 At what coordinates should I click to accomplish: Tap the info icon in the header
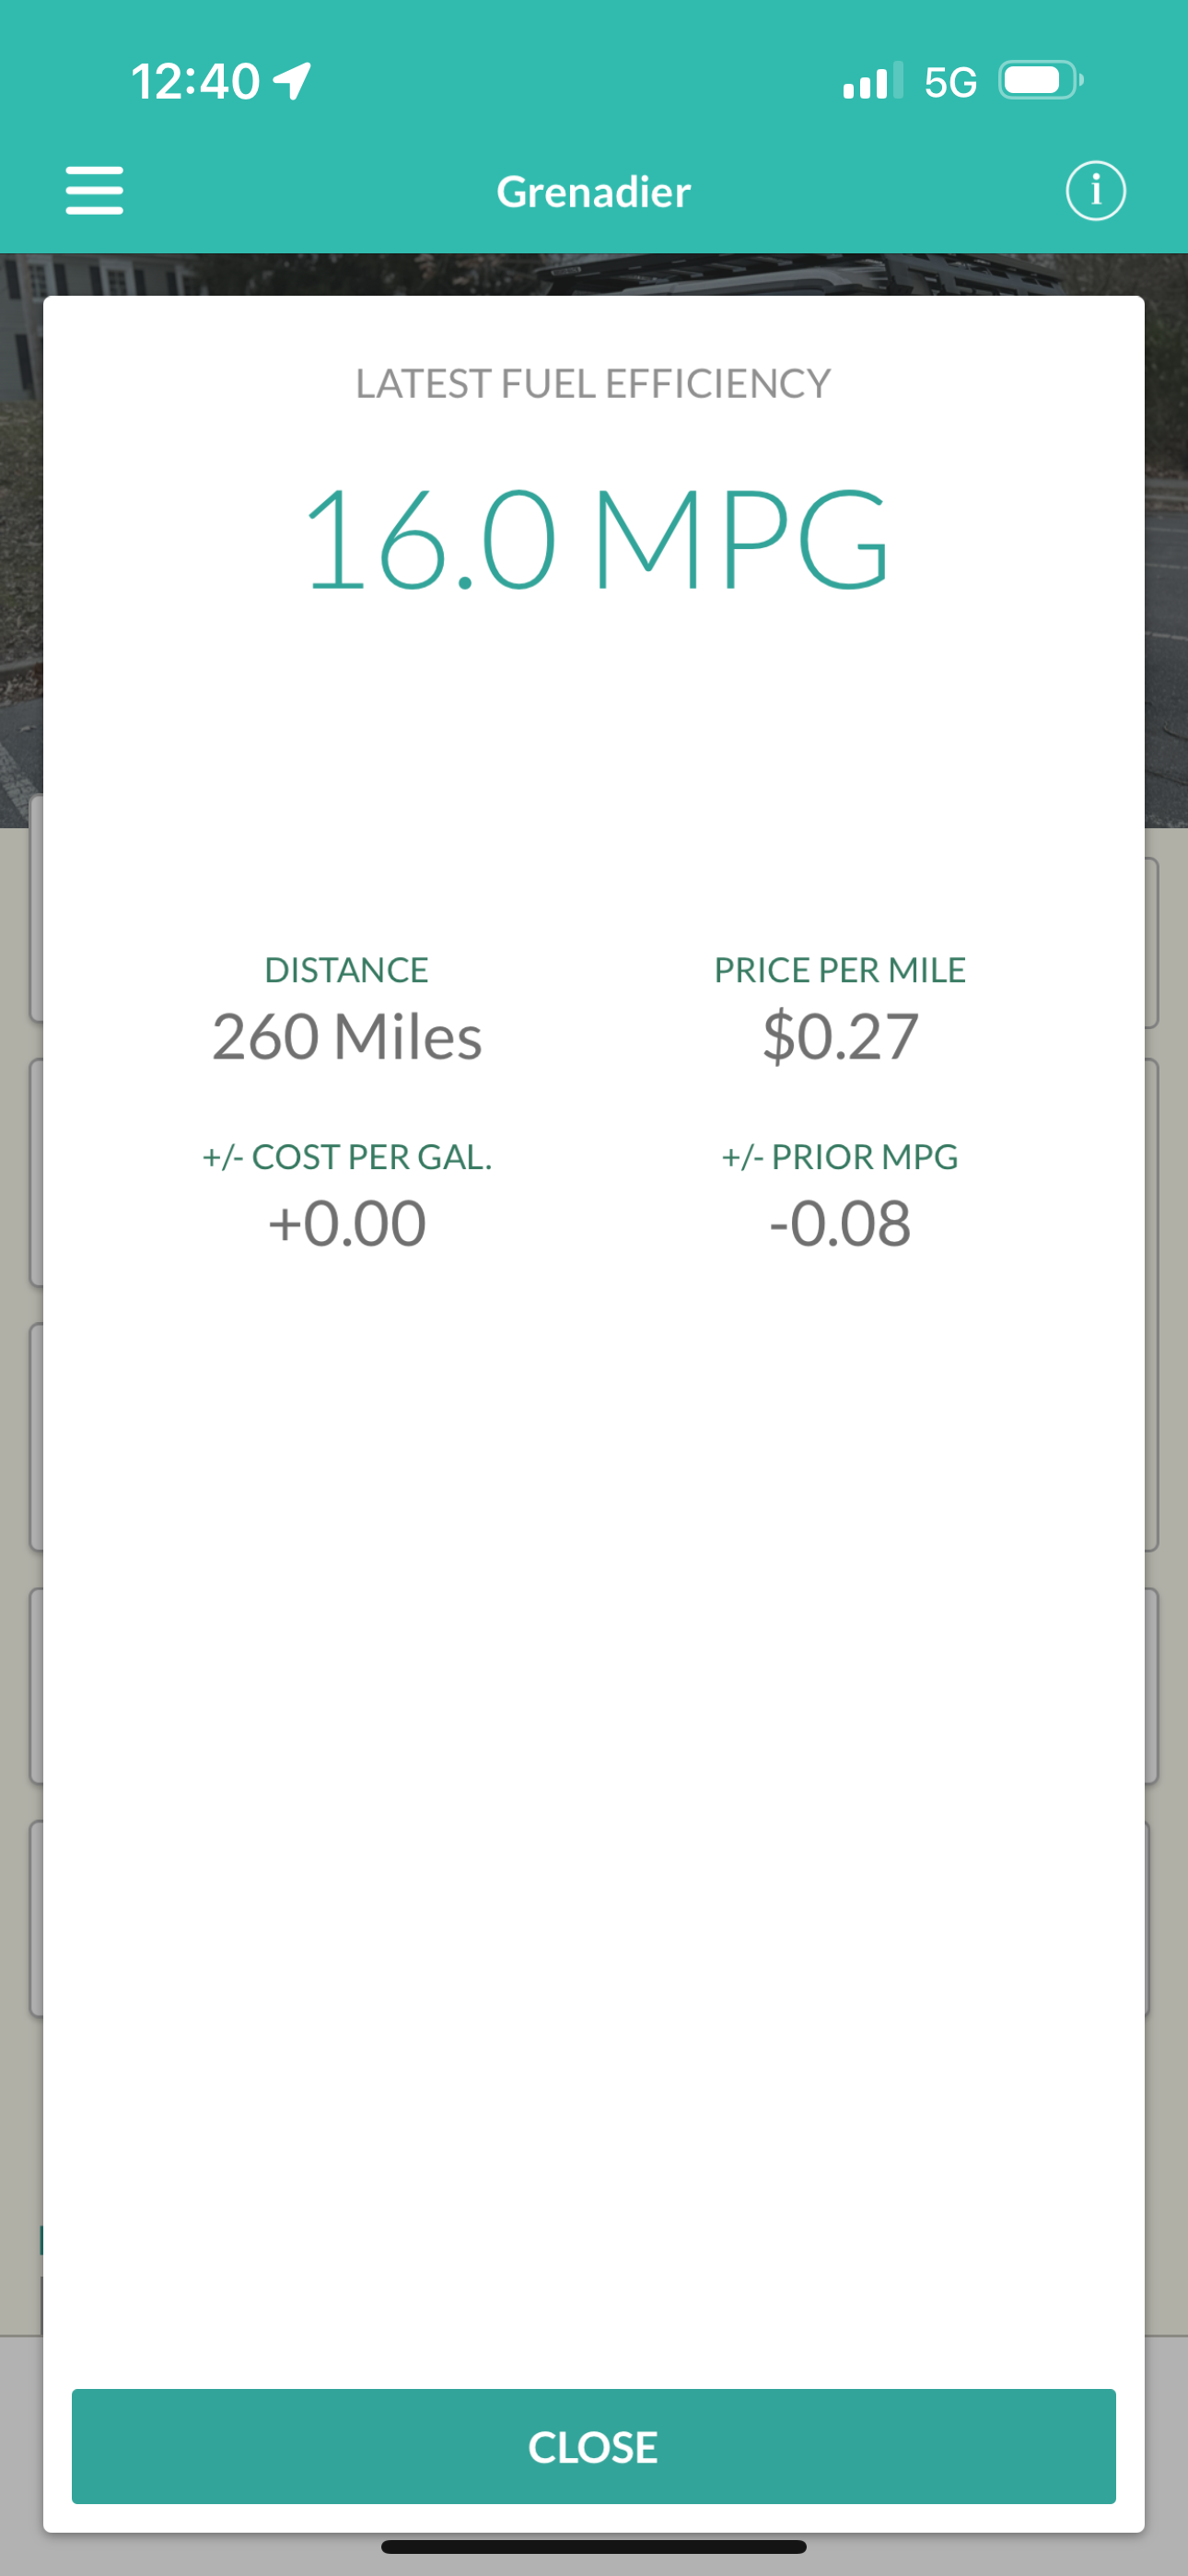click(x=1095, y=190)
